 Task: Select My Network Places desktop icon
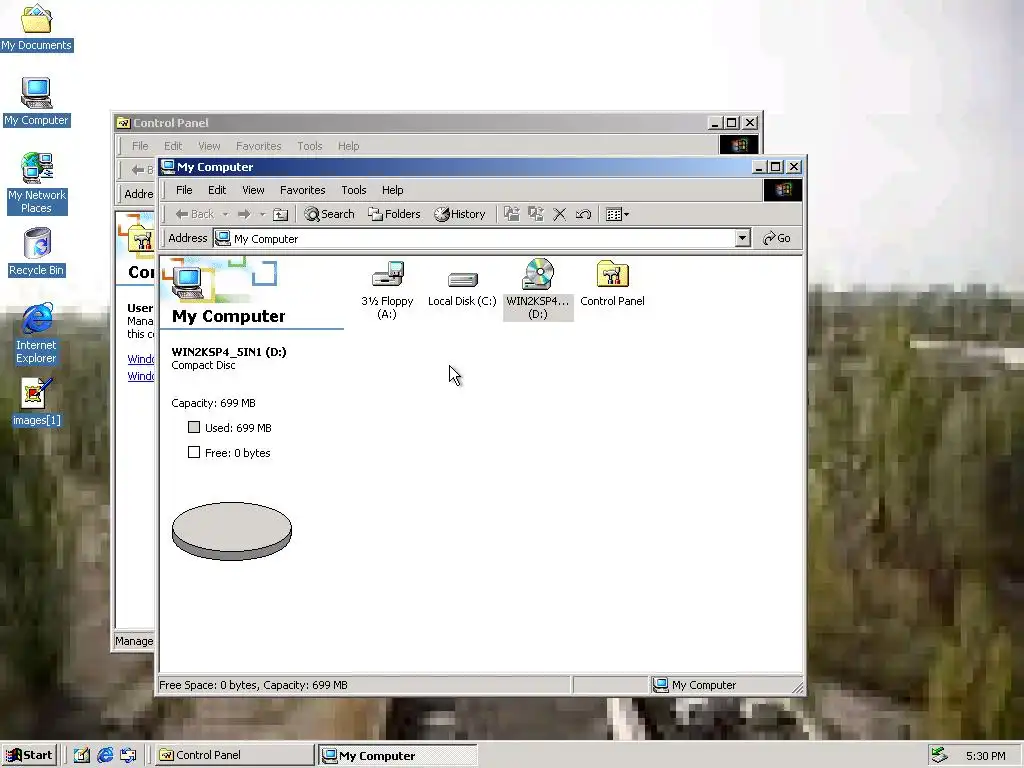37,184
